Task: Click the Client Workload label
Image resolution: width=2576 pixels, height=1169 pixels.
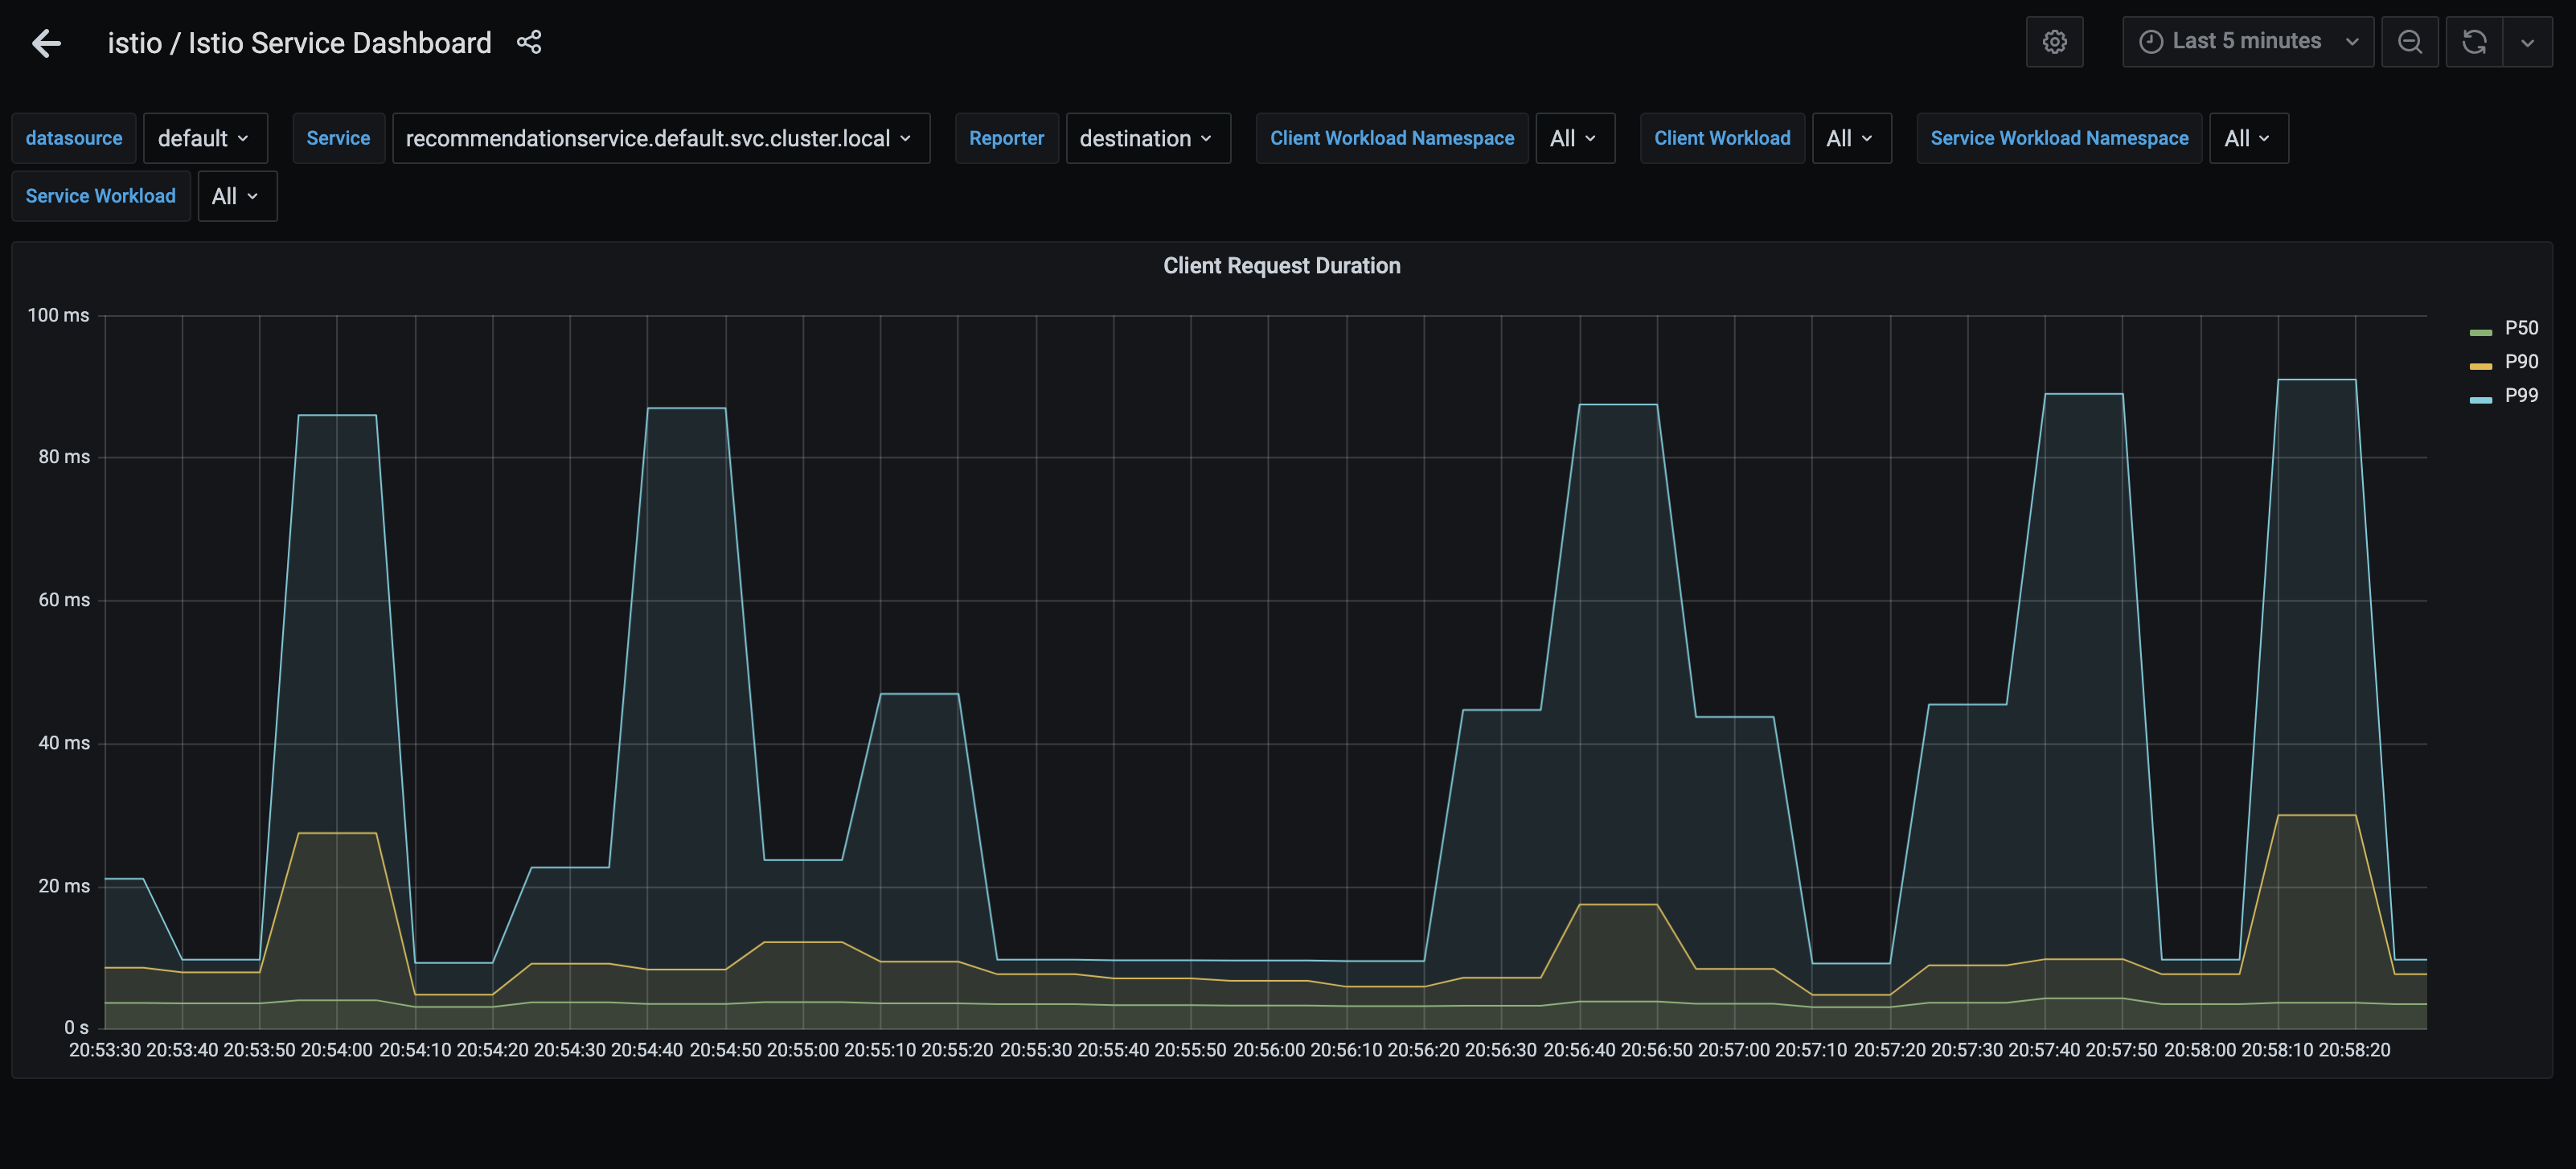Action: click(x=1722, y=138)
